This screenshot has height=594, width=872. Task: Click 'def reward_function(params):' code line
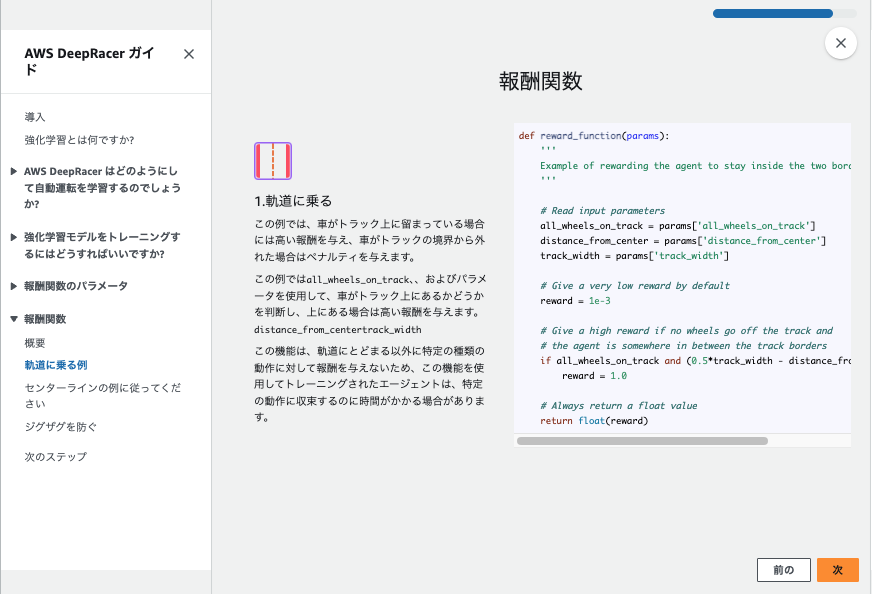(594, 136)
